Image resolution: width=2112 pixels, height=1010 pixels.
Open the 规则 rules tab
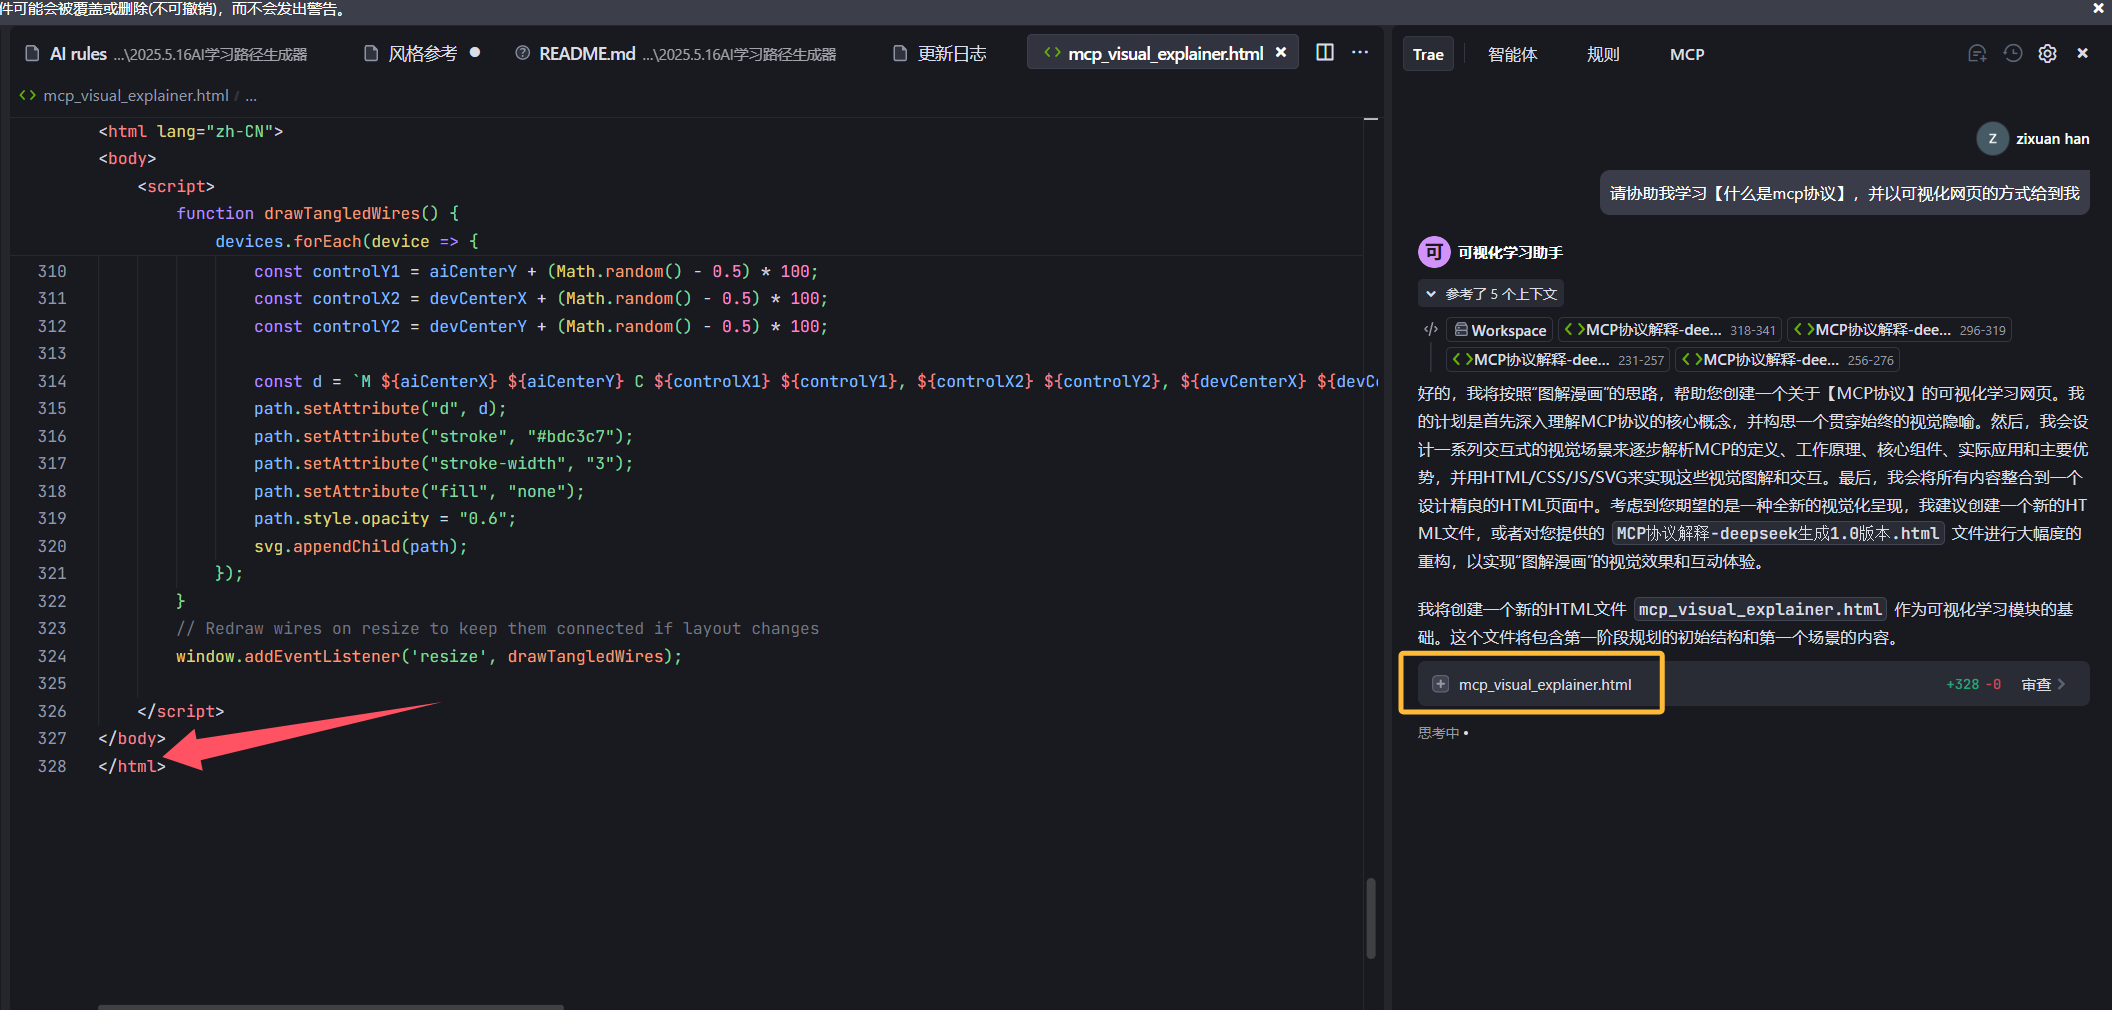coord(1603,55)
